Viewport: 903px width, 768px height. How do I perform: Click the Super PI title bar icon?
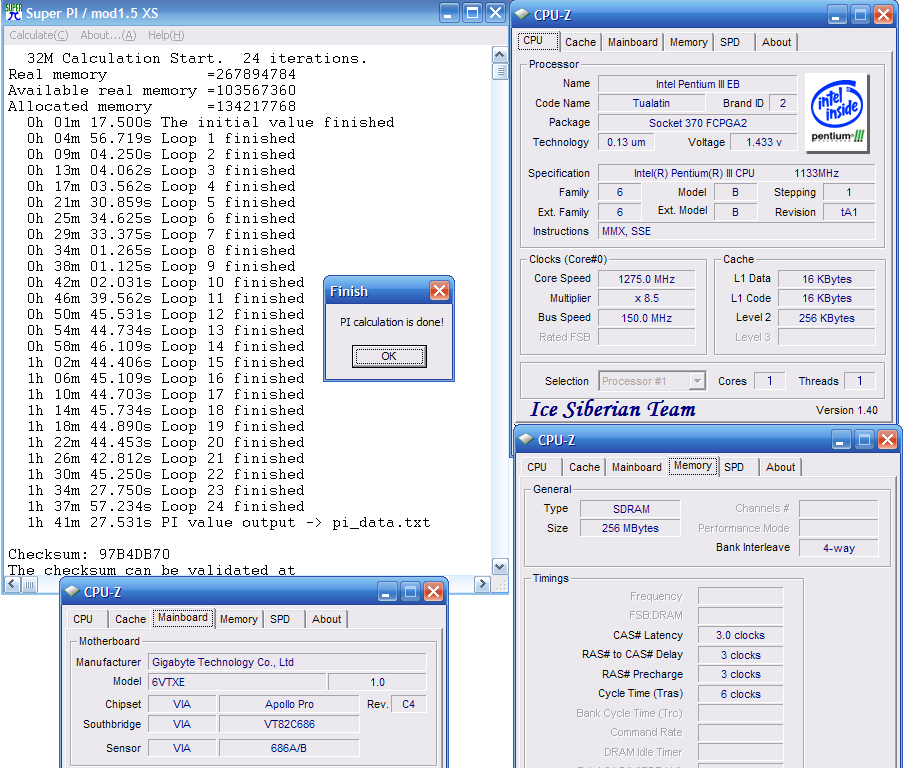pos(13,13)
